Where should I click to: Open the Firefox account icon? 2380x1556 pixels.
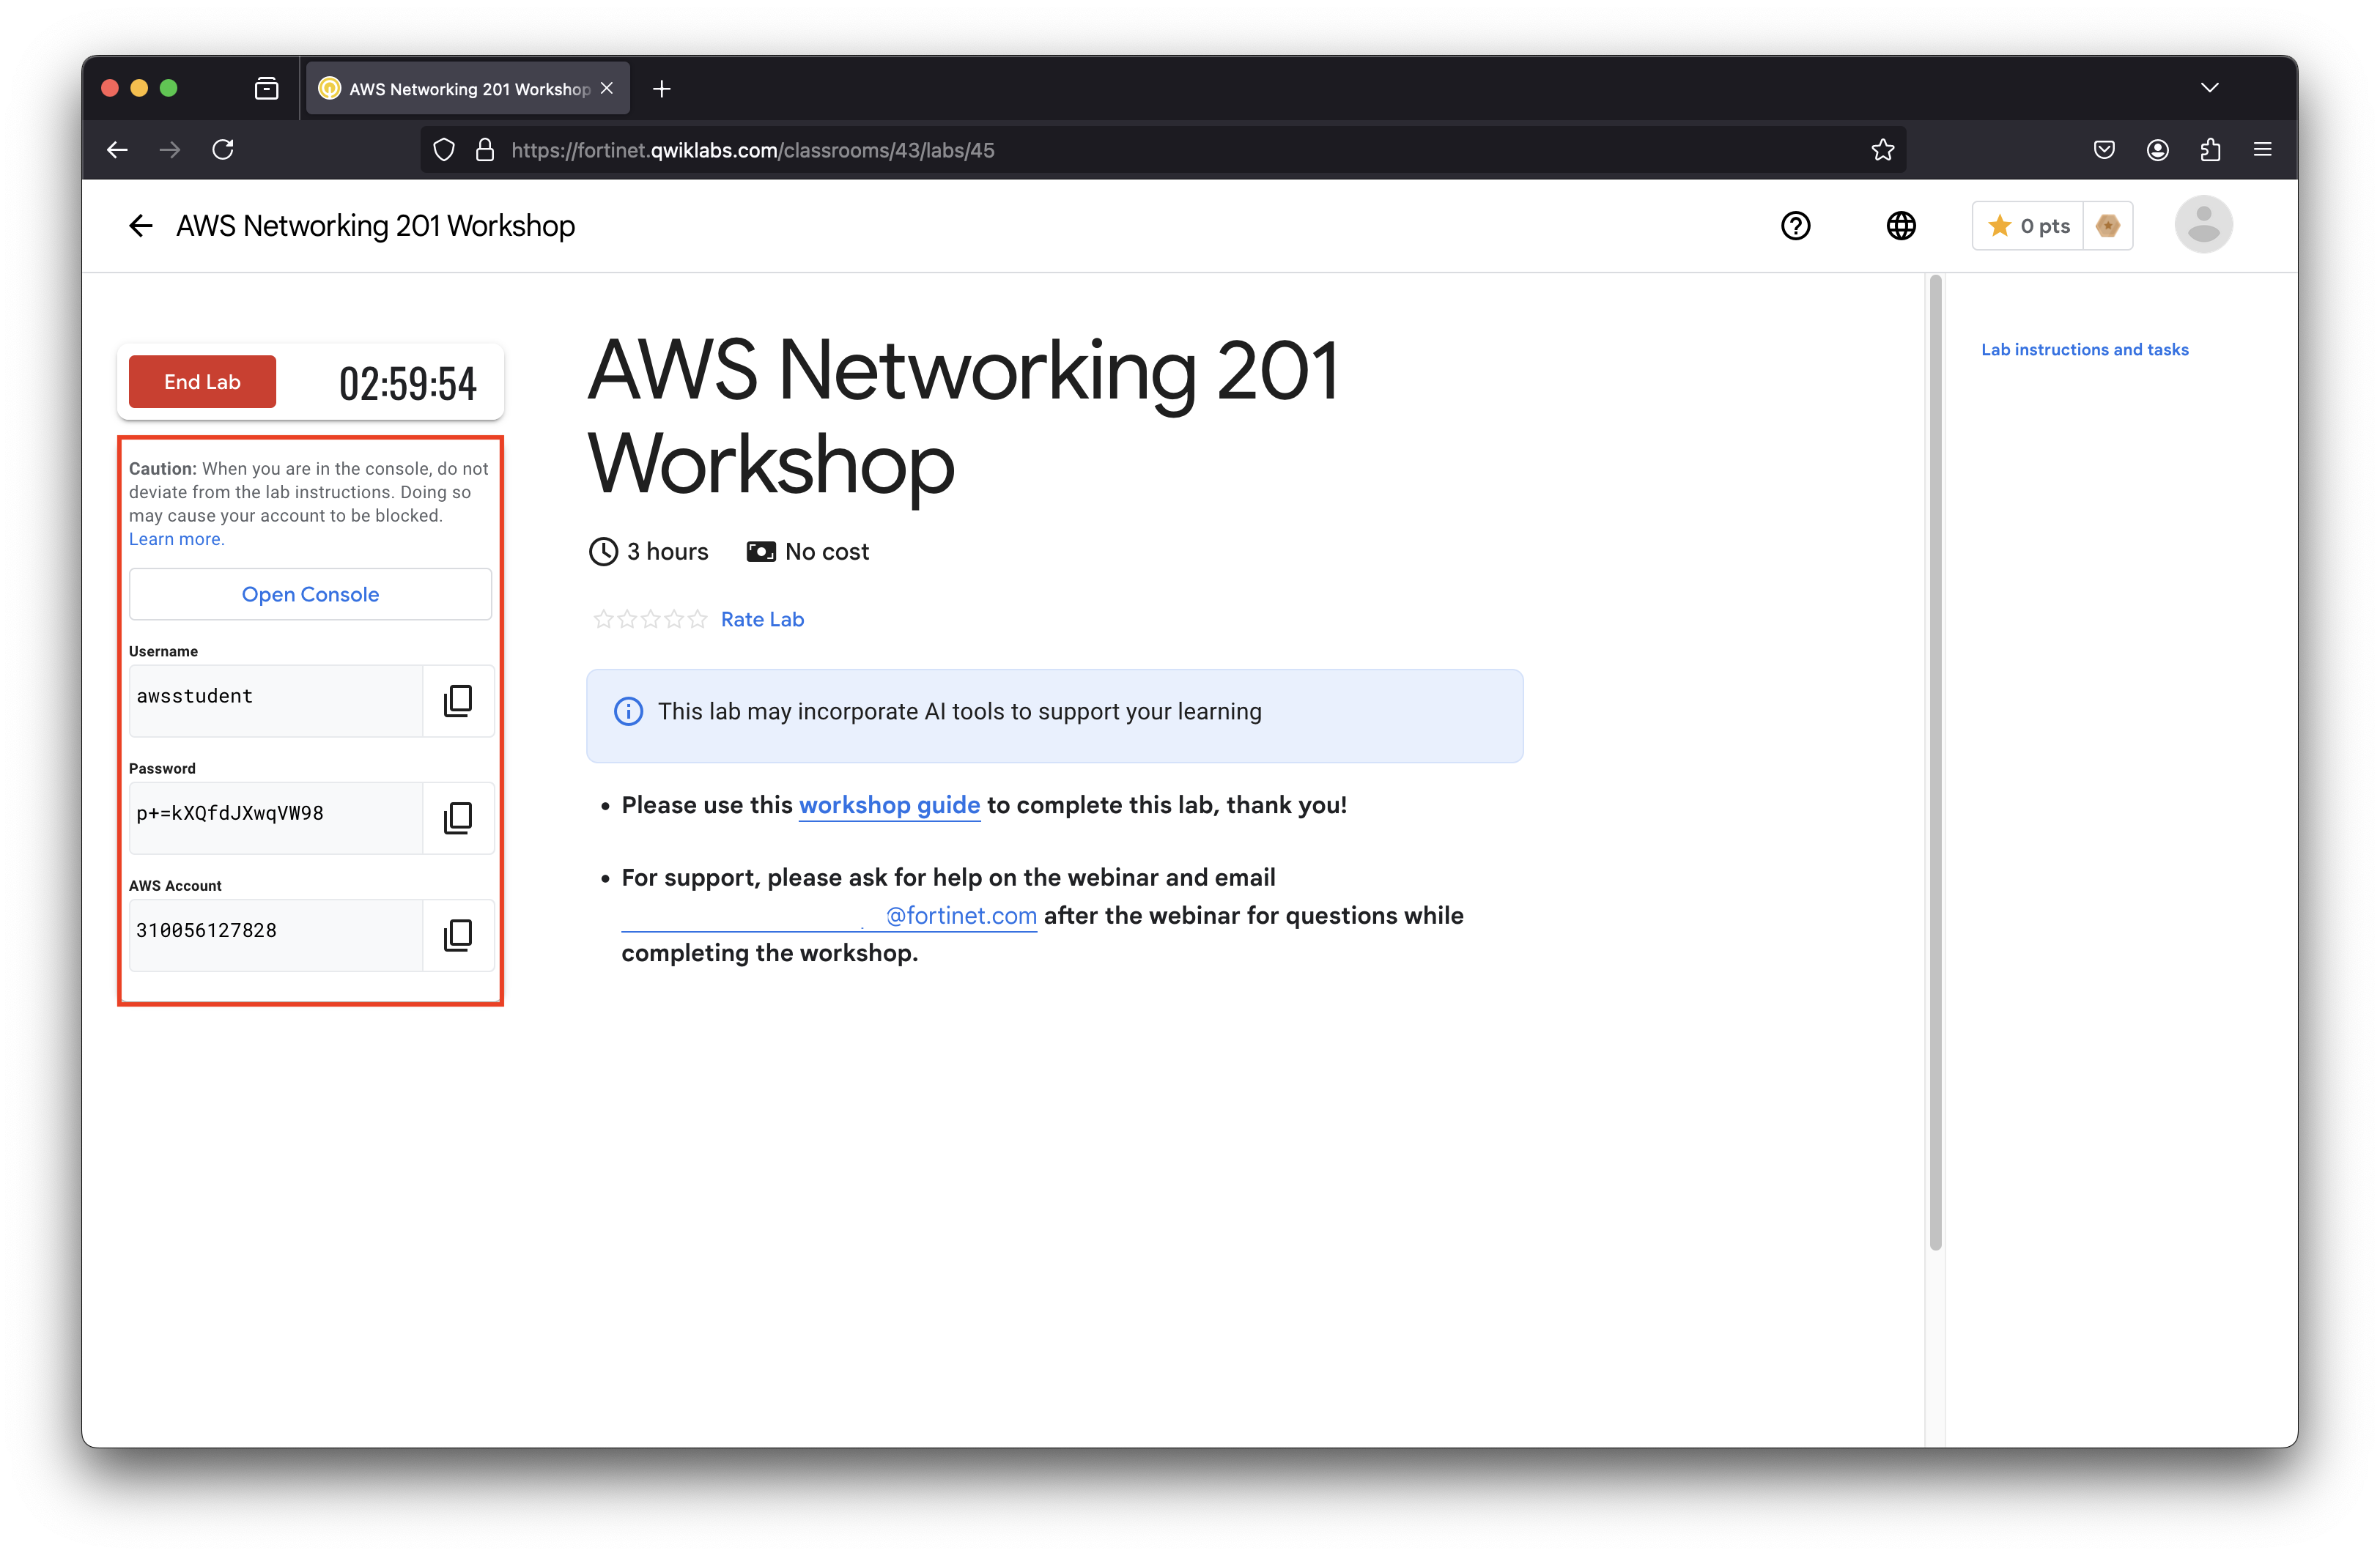click(2157, 150)
